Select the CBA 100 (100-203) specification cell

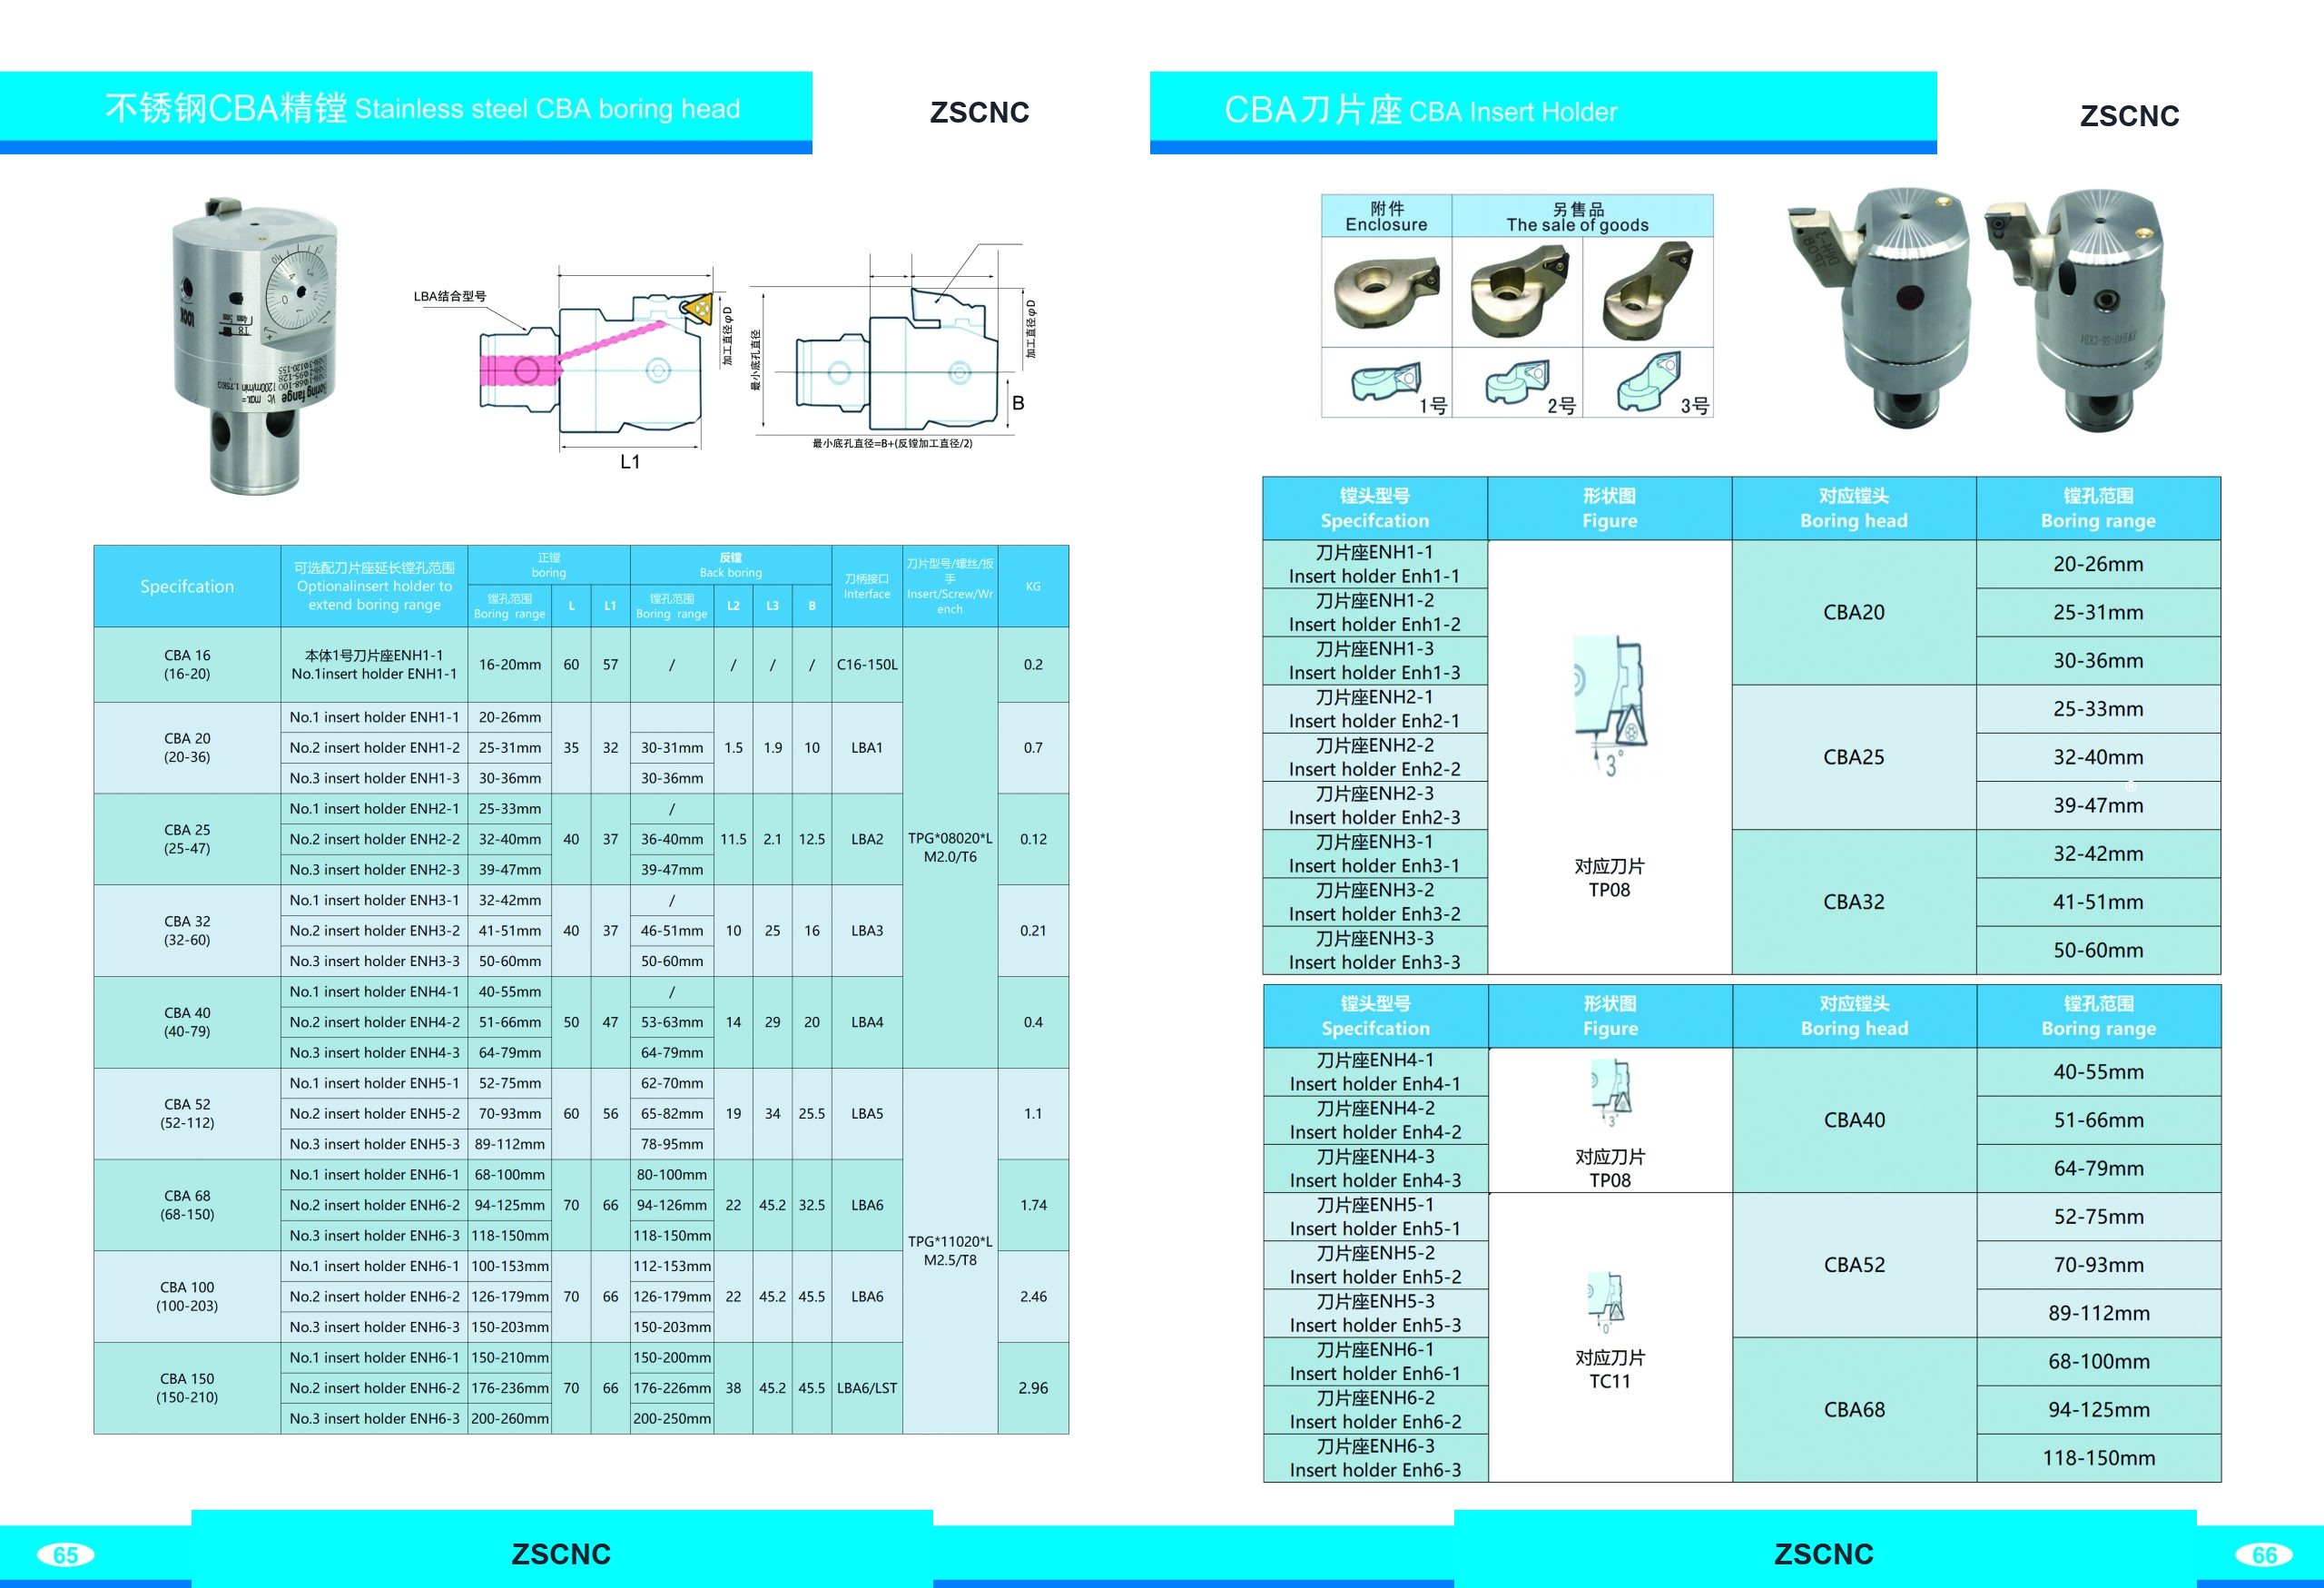(x=187, y=1296)
